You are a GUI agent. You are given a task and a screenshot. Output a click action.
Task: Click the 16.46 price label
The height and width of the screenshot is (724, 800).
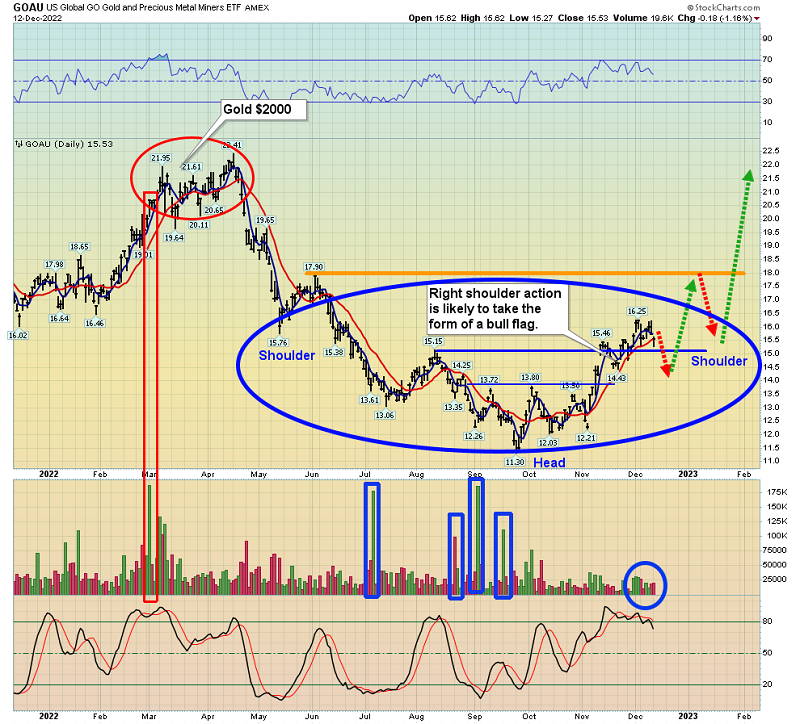[94, 323]
